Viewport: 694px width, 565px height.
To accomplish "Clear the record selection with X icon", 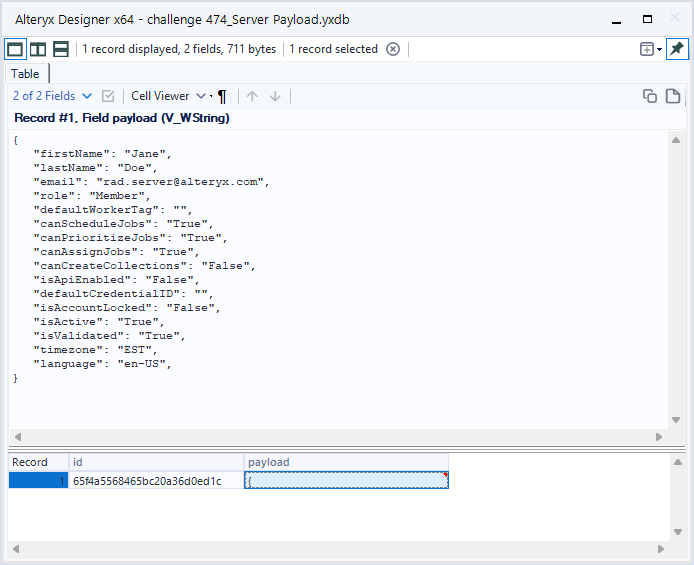I will [x=393, y=49].
